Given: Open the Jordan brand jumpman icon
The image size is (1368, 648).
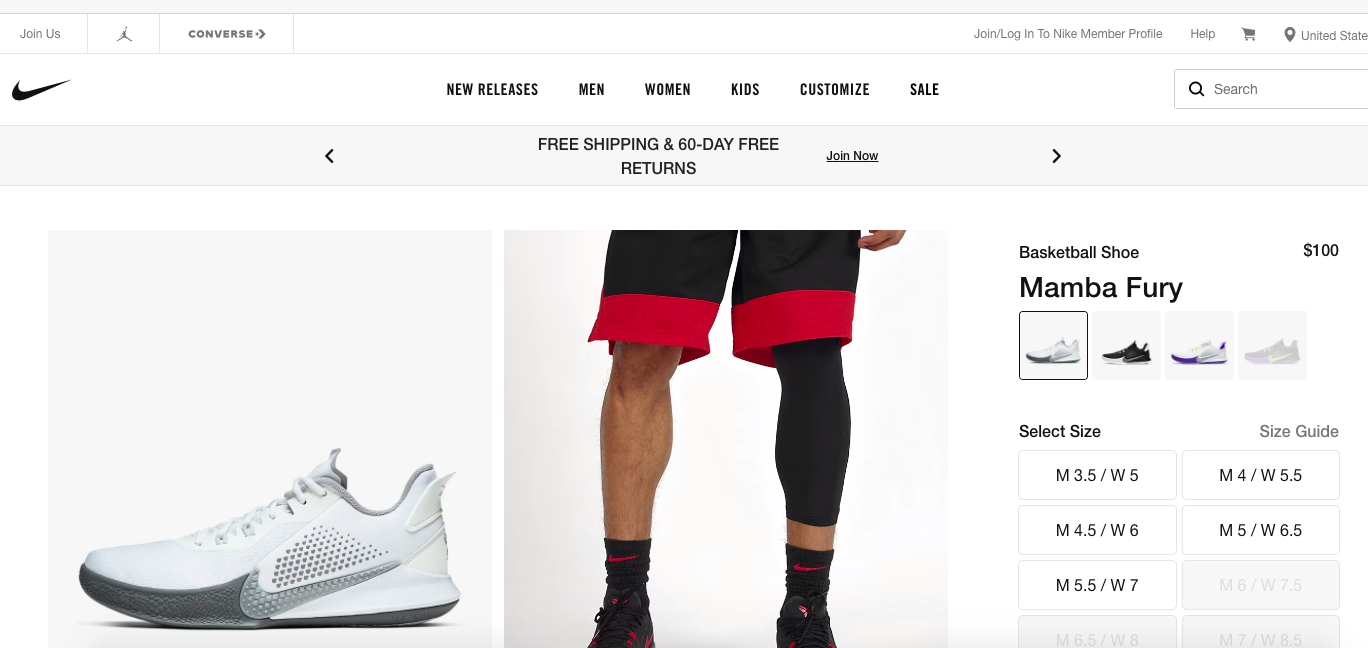Looking at the screenshot, I should 124,34.
